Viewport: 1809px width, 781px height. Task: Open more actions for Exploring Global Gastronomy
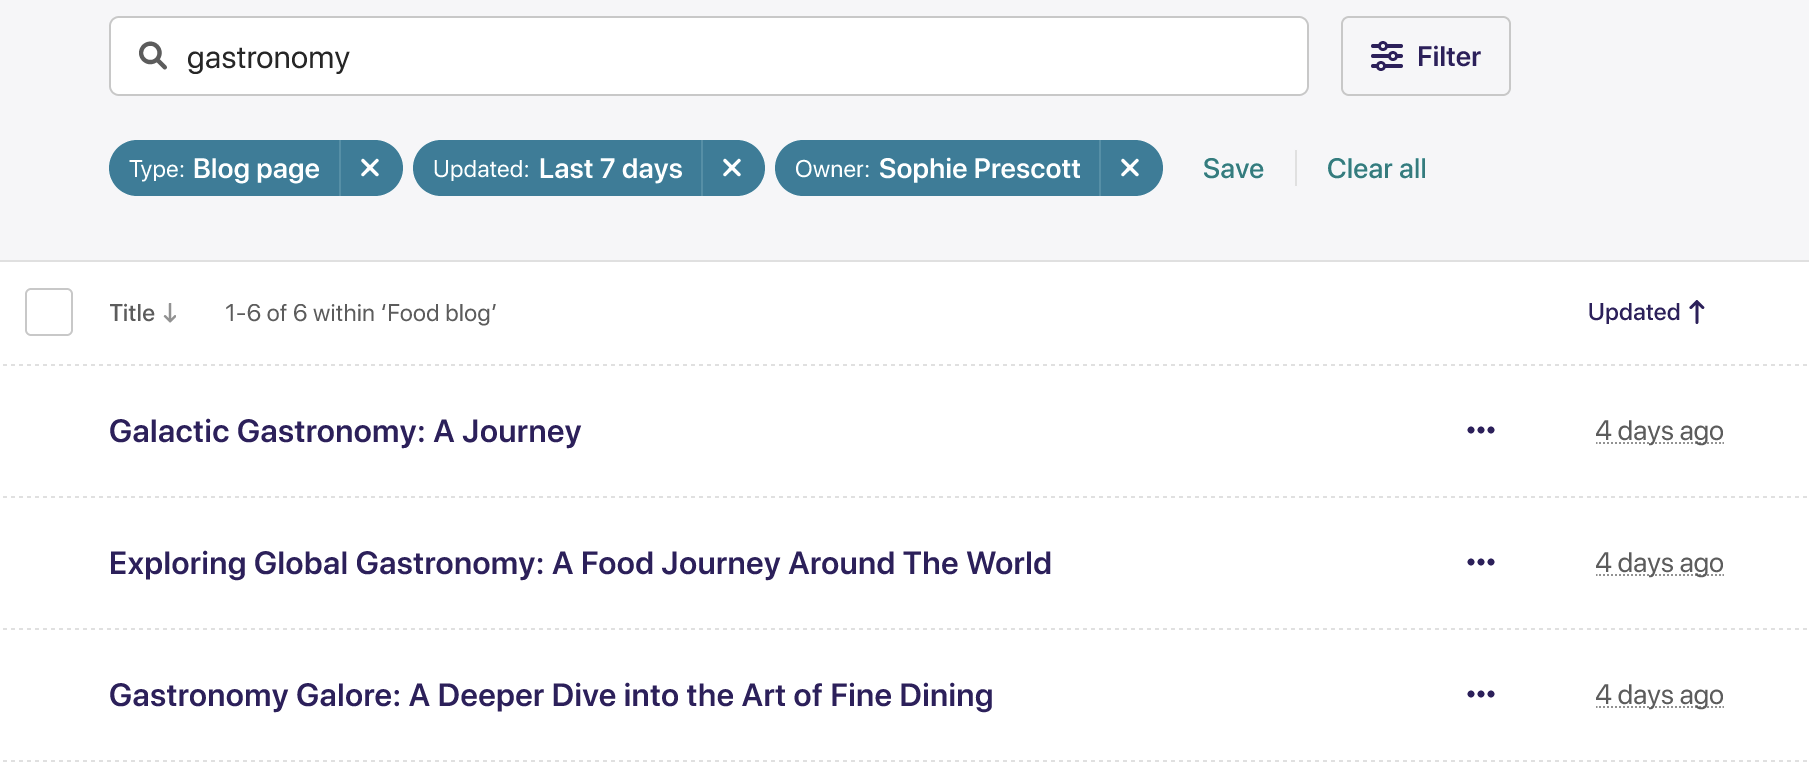coord(1480,563)
